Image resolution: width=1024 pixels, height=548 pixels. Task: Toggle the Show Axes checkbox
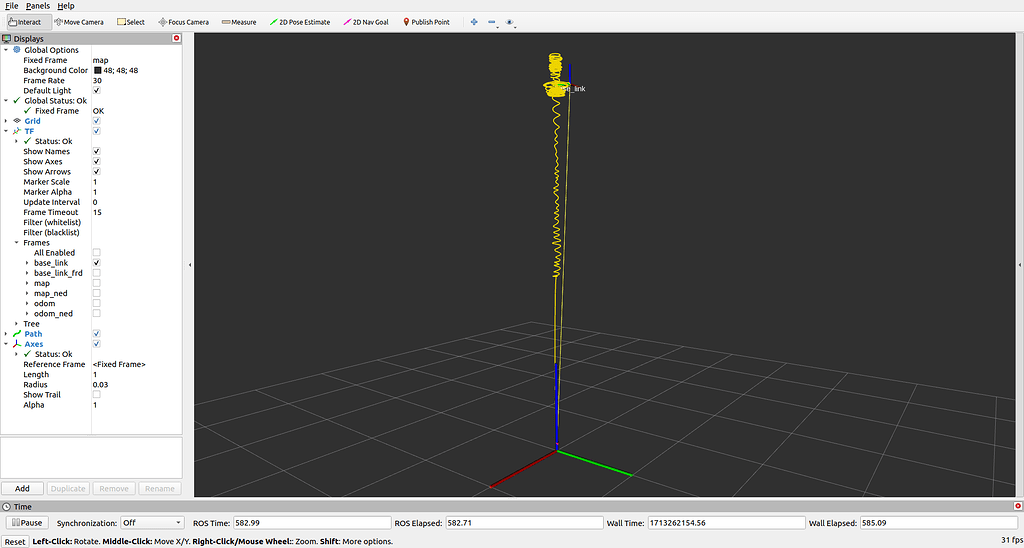click(97, 161)
